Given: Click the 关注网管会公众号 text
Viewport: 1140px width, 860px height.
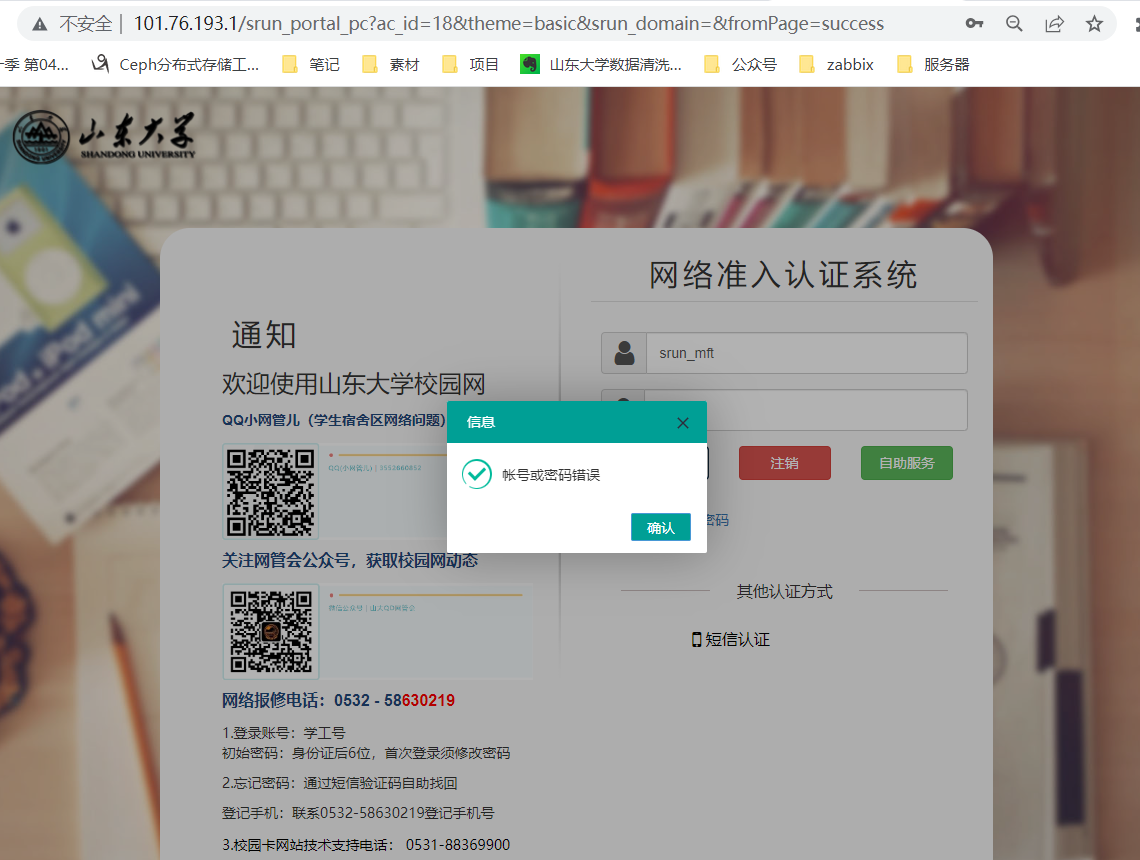Looking at the screenshot, I should coord(350,560).
